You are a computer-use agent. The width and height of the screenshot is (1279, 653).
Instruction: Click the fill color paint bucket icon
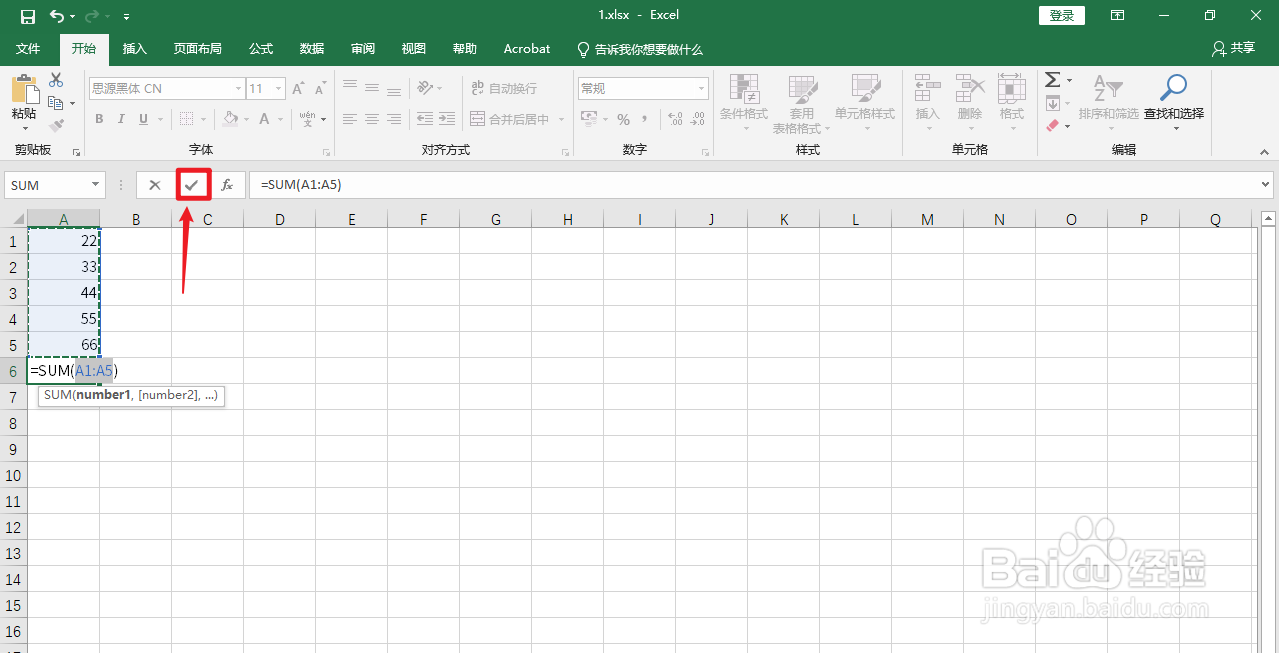(x=231, y=119)
